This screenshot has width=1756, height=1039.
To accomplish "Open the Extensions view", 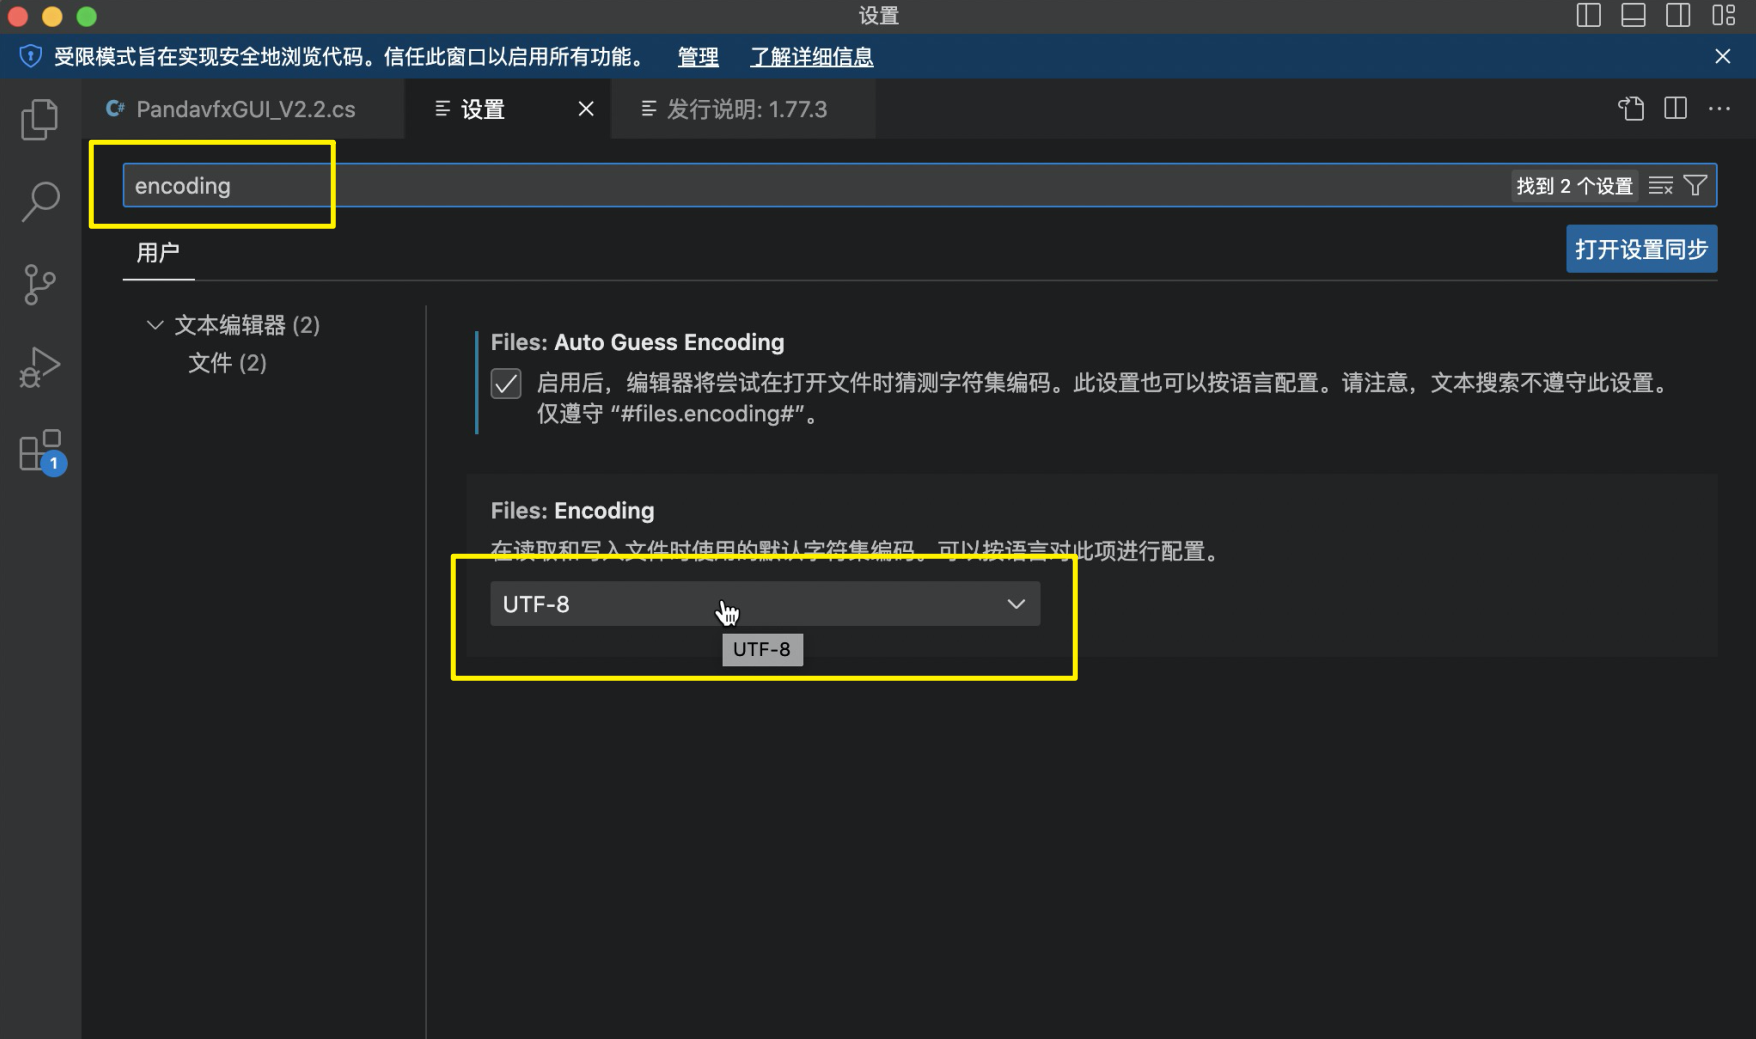I will 40,452.
